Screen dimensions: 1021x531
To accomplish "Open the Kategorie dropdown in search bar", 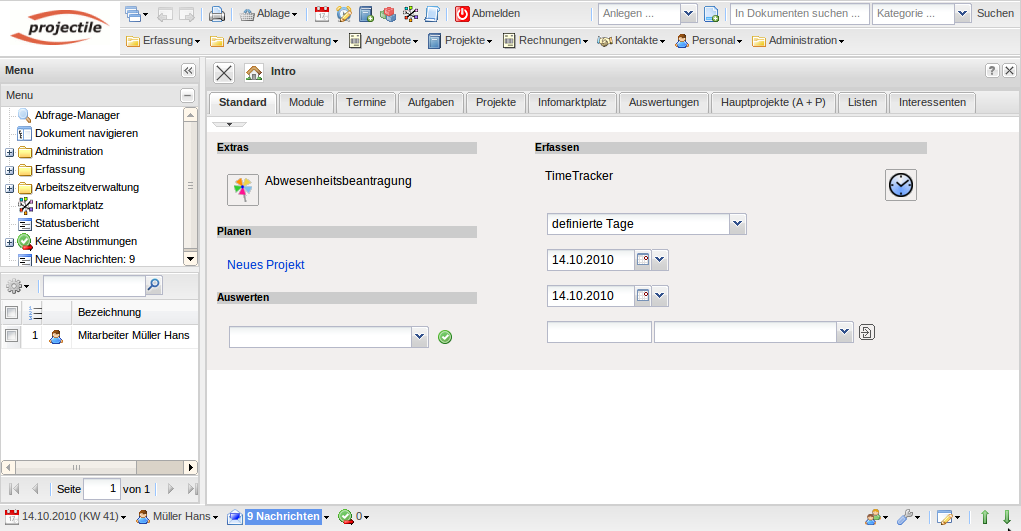I will [x=962, y=14].
